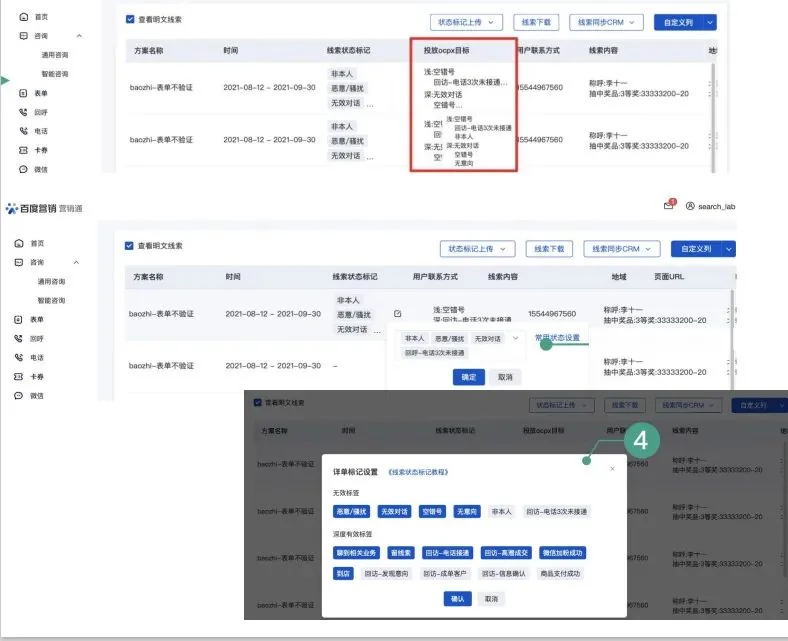788x641 pixels.
Task: Open 通用咨询 menu in top screenshot sidebar
Action: pyautogui.click(x=55, y=55)
